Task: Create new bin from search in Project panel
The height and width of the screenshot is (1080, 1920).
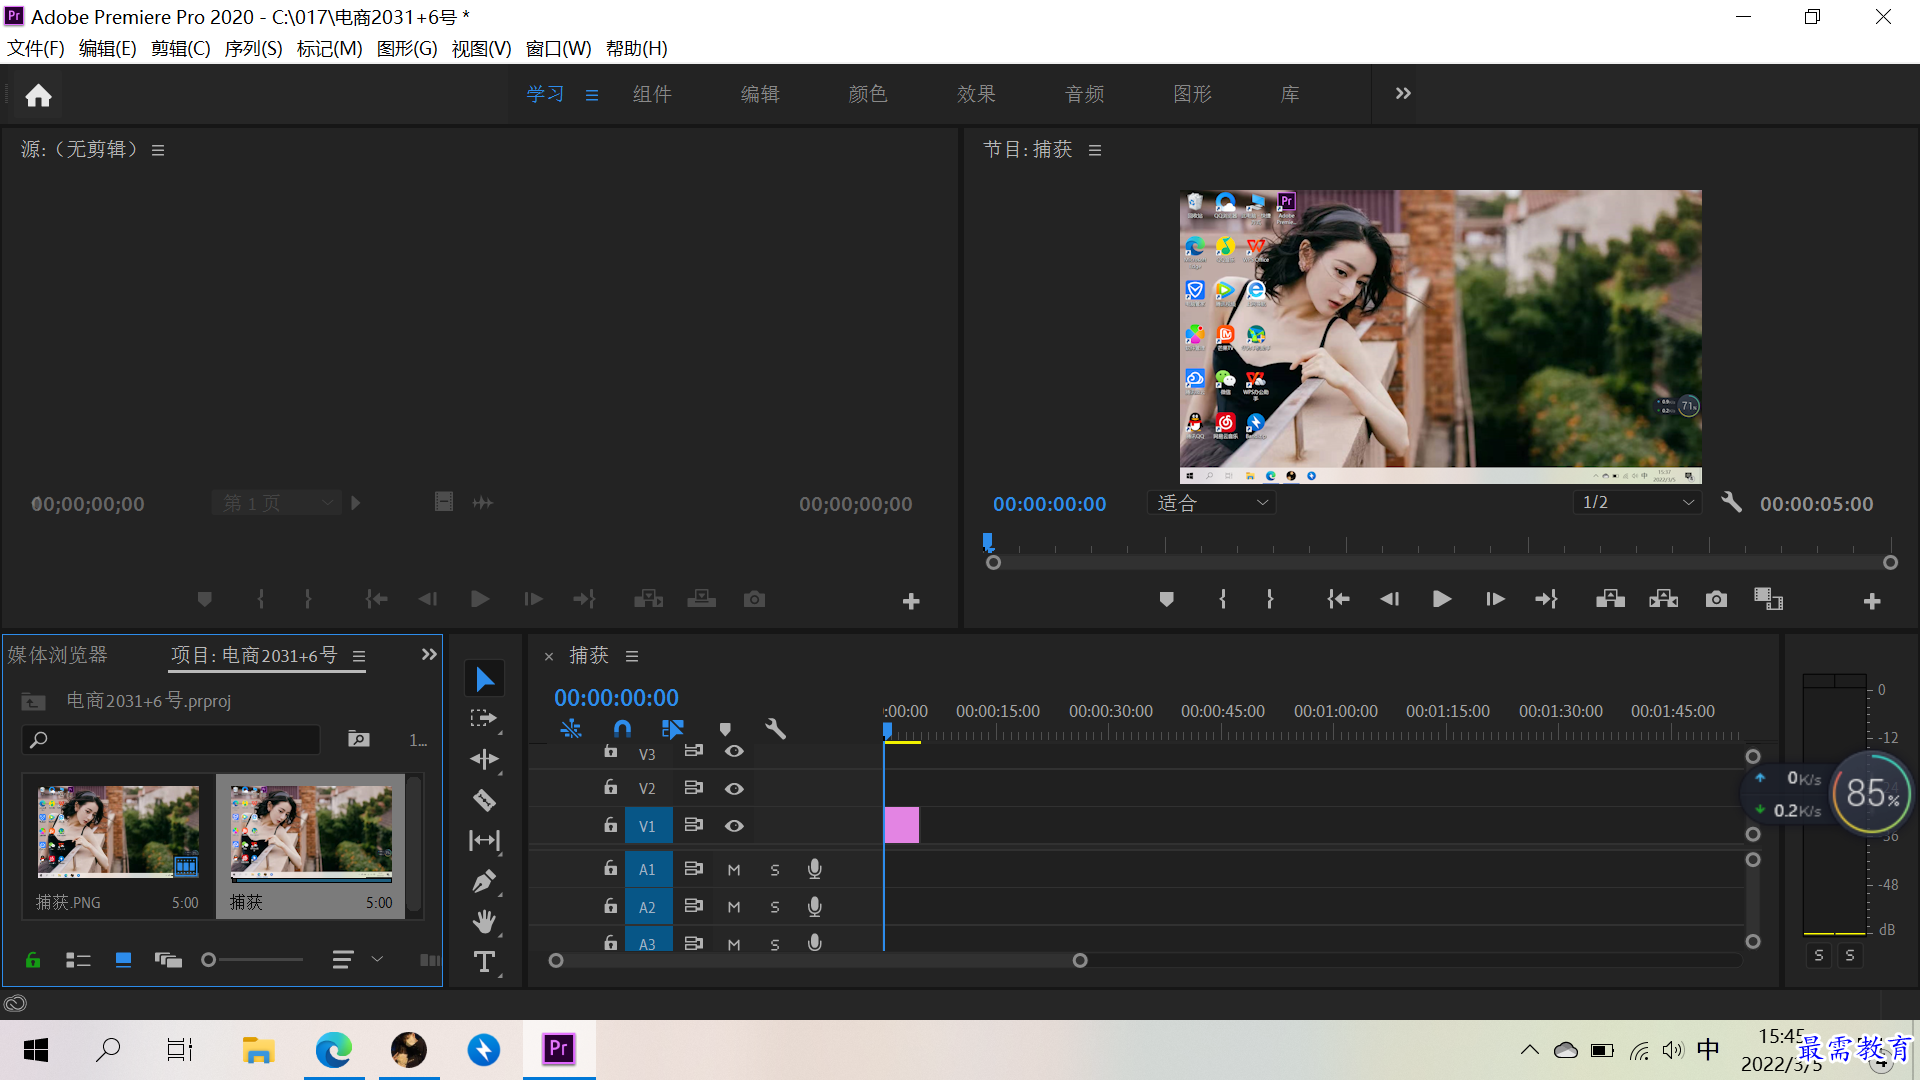Action: pyautogui.click(x=358, y=739)
